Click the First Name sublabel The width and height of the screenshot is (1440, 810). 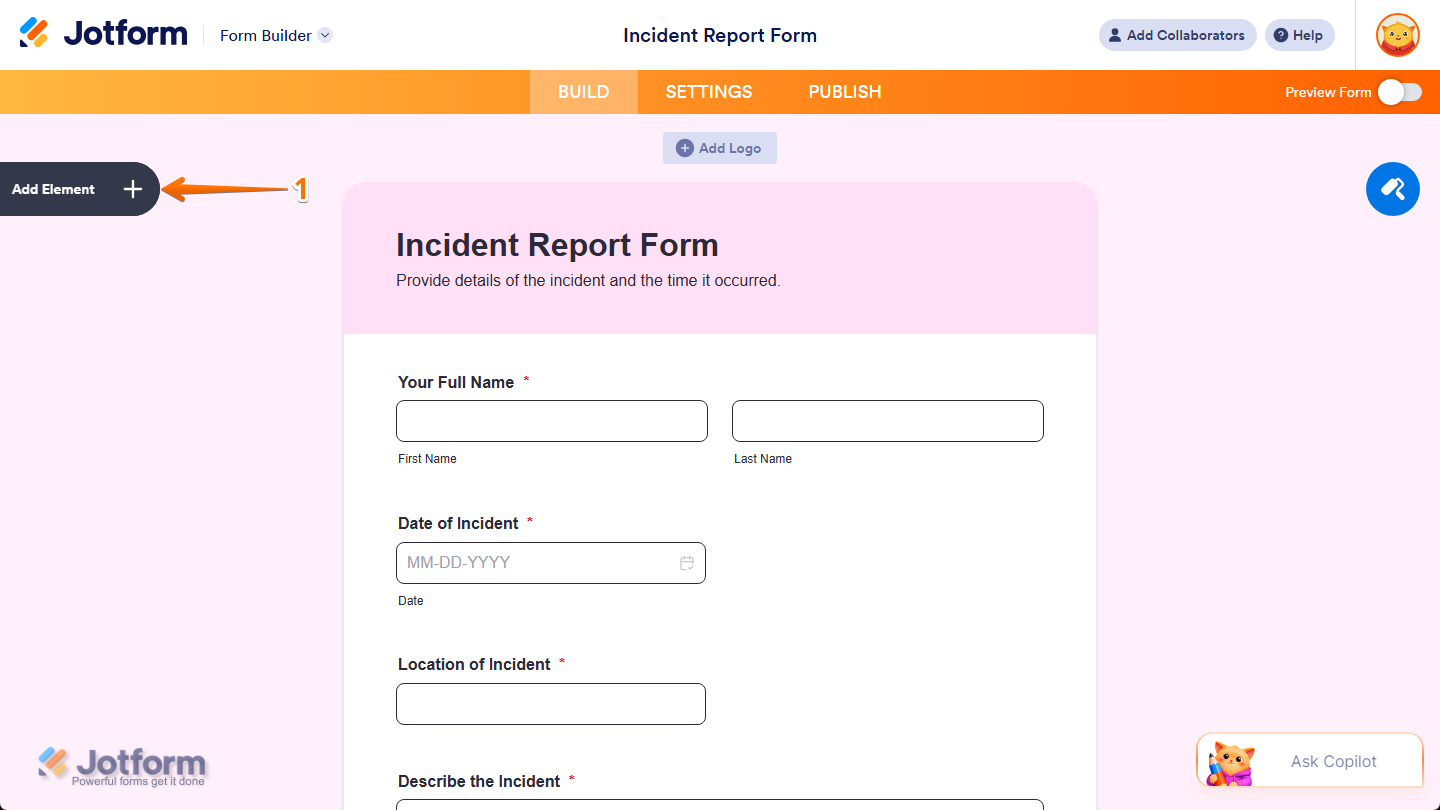(427, 459)
